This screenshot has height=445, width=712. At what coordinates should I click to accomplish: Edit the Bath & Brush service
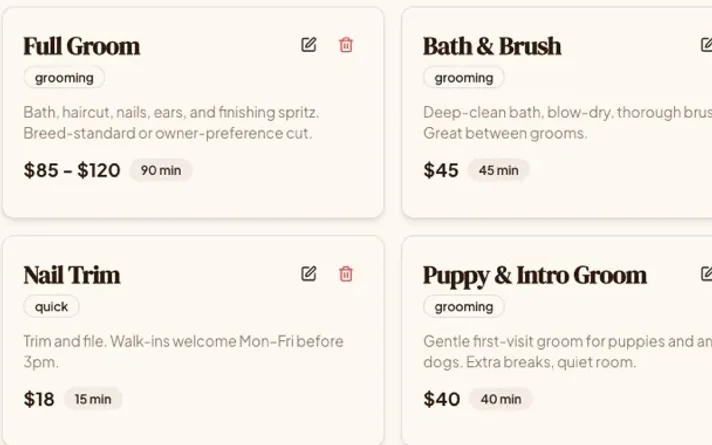click(706, 45)
